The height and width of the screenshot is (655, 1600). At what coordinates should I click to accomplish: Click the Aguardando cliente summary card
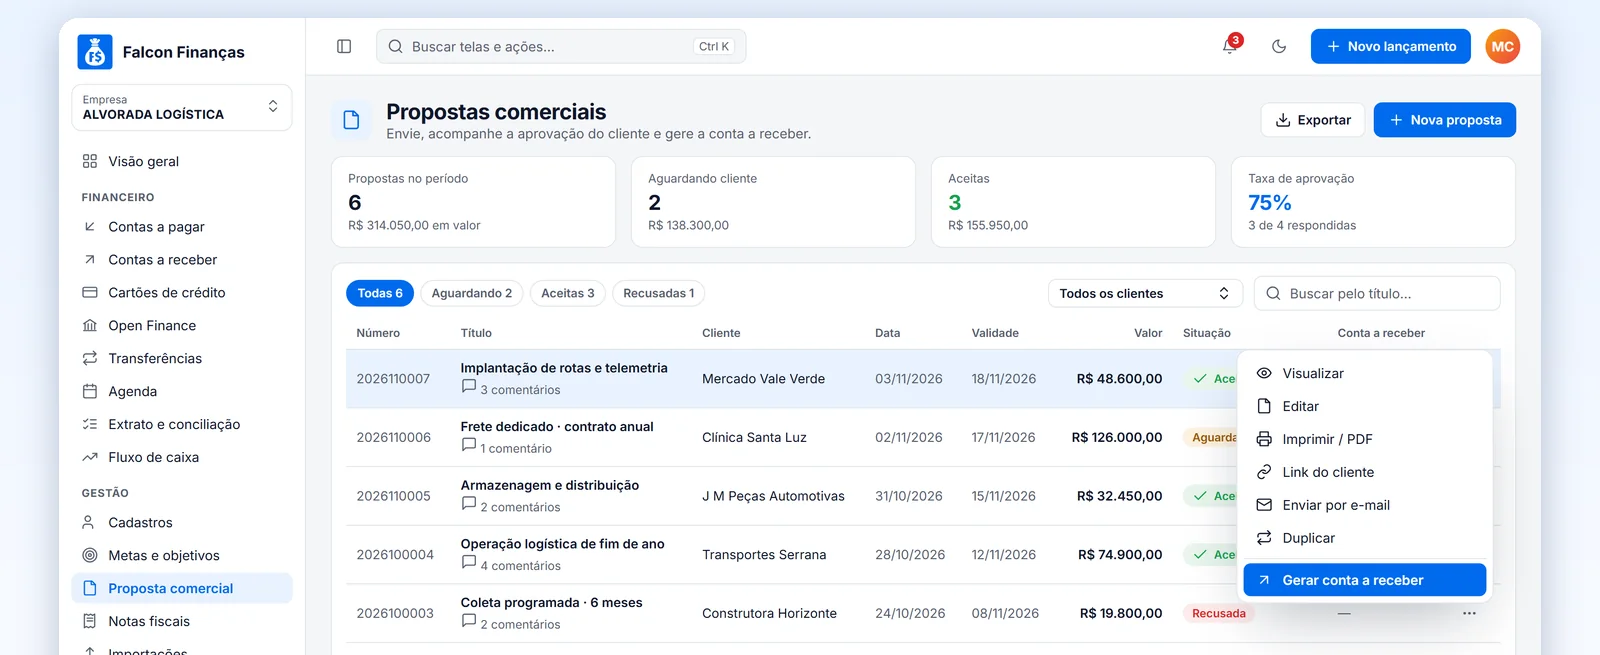point(773,202)
